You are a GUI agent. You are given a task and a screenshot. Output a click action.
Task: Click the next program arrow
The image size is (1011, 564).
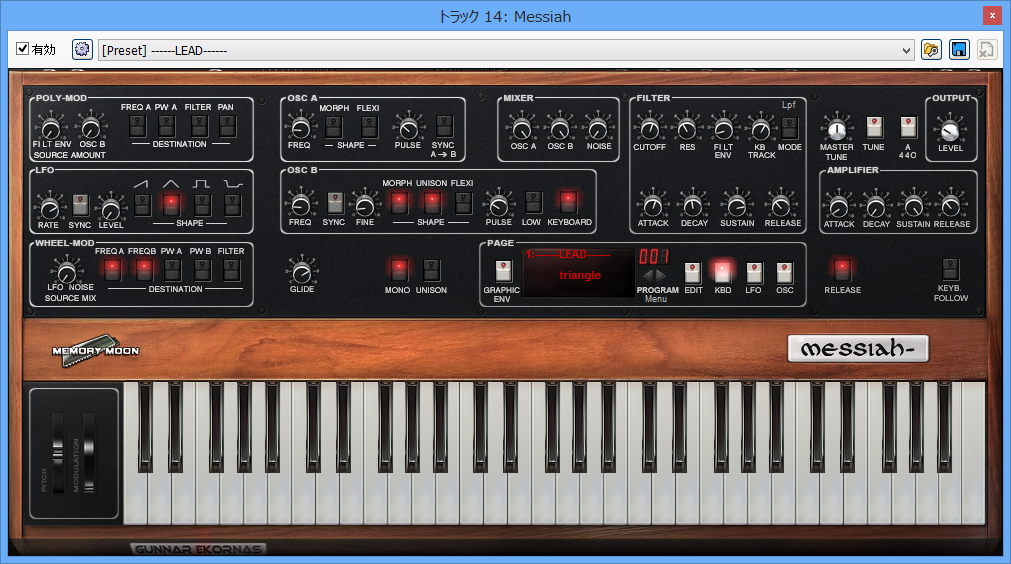coord(660,276)
